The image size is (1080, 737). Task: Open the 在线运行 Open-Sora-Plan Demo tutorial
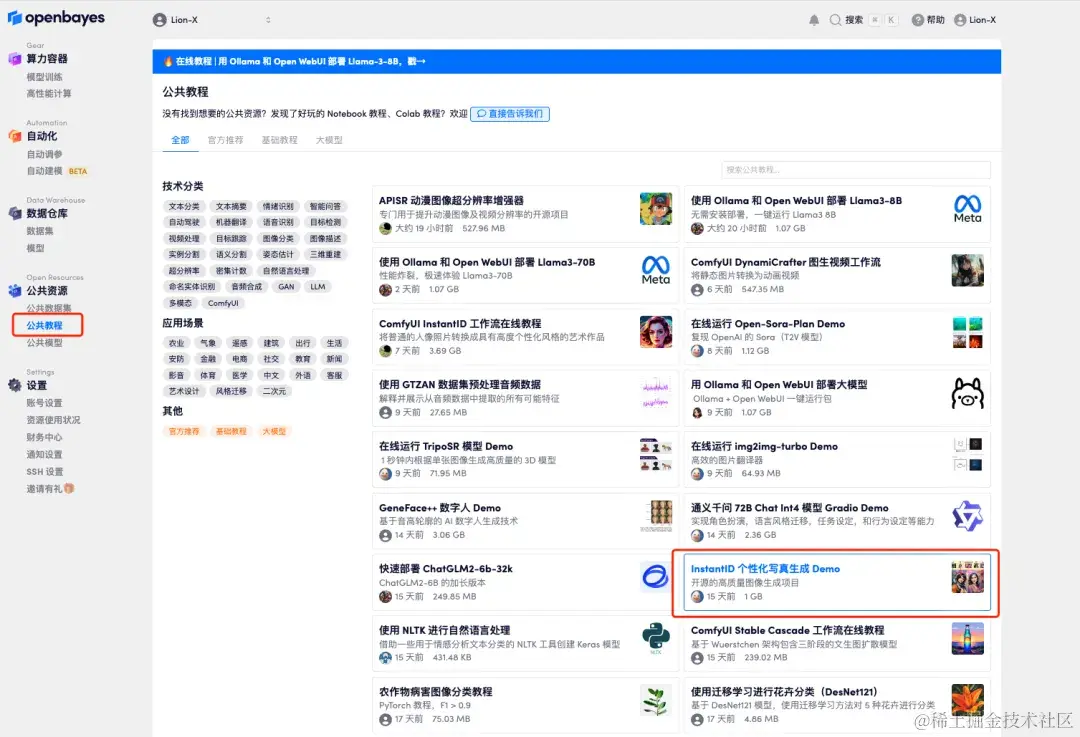[767, 324]
